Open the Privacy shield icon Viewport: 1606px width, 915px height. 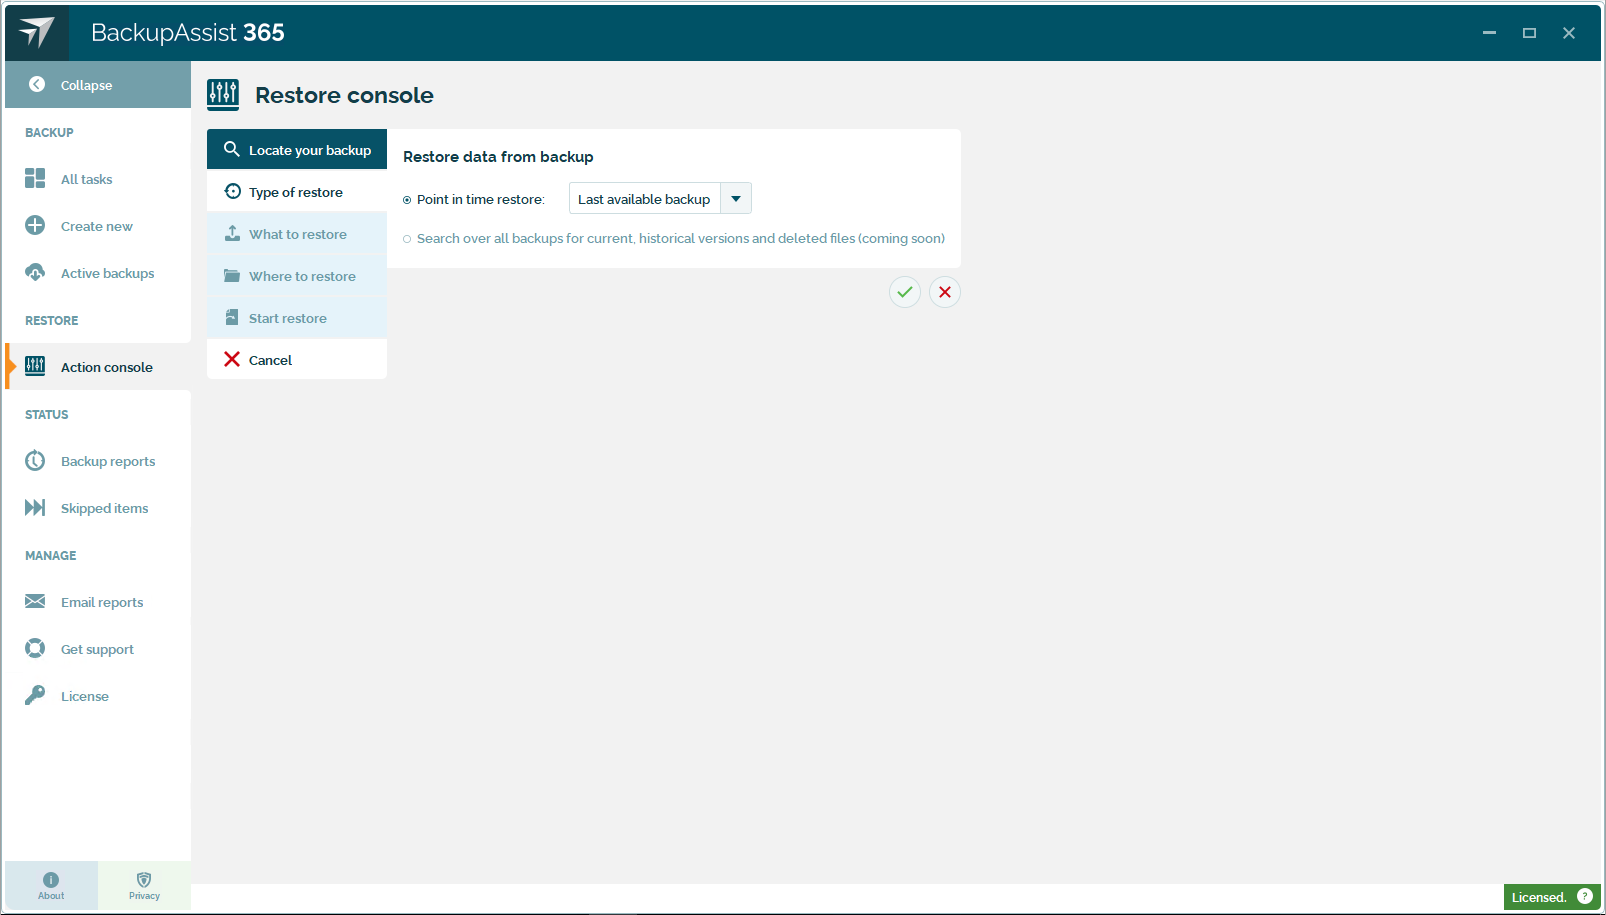144,880
